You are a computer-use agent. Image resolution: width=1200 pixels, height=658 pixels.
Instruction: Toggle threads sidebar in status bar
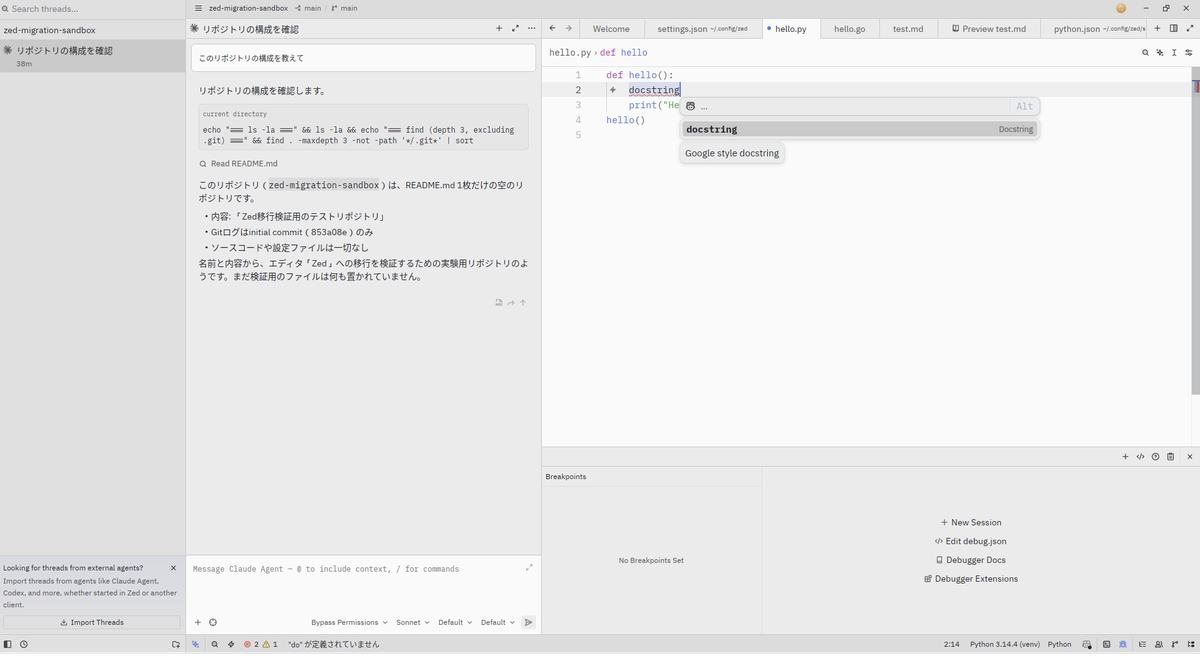click(x=8, y=645)
